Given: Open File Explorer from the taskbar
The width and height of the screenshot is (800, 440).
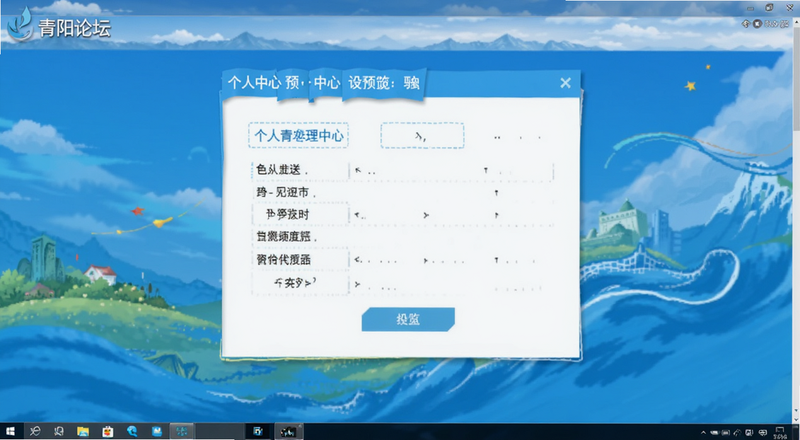Looking at the screenshot, I should click(83, 431).
